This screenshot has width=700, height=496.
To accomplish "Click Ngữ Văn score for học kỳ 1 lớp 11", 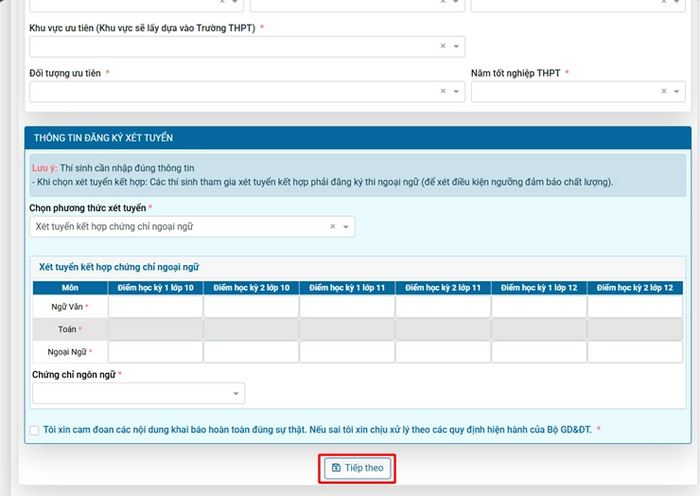I will point(347,307).
